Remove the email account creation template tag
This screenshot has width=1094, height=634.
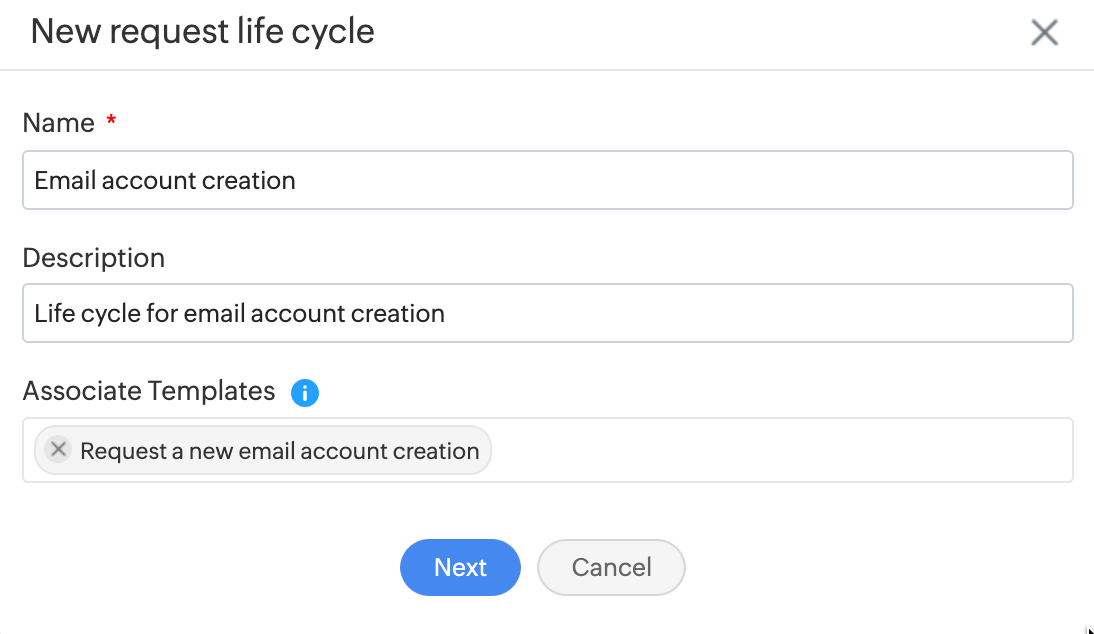click(x=59, y=450)
